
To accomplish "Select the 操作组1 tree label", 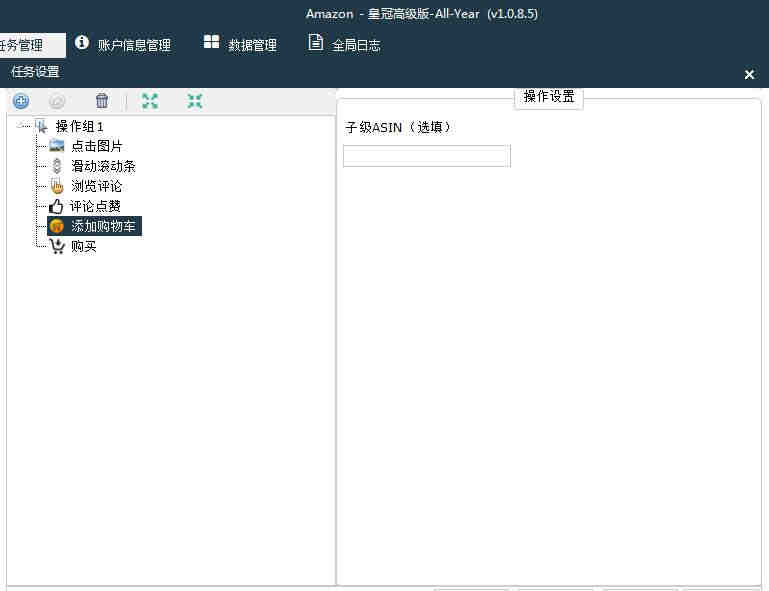I will (79, 127).
